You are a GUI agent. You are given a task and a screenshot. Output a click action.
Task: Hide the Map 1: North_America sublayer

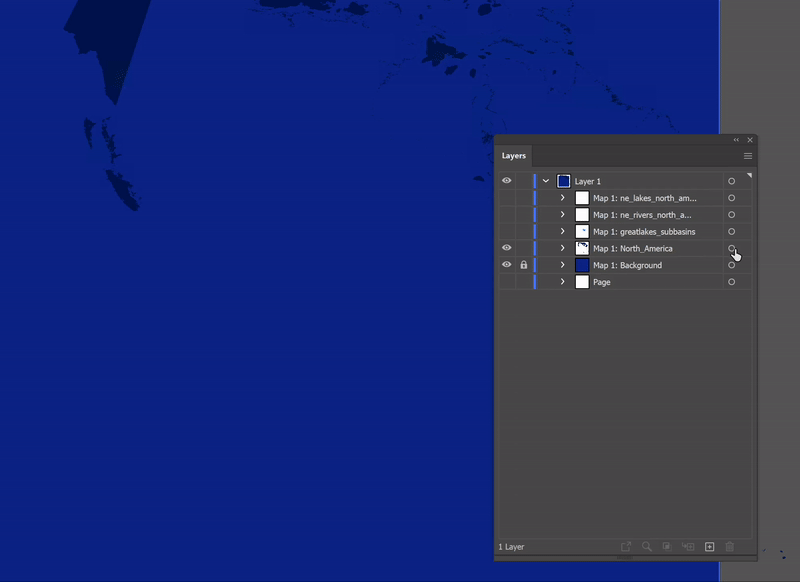tap(506, 248)
